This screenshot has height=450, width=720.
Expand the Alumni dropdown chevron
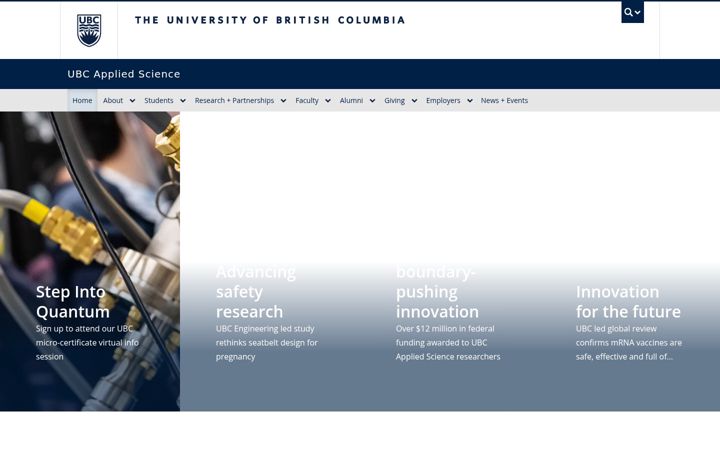372,101
